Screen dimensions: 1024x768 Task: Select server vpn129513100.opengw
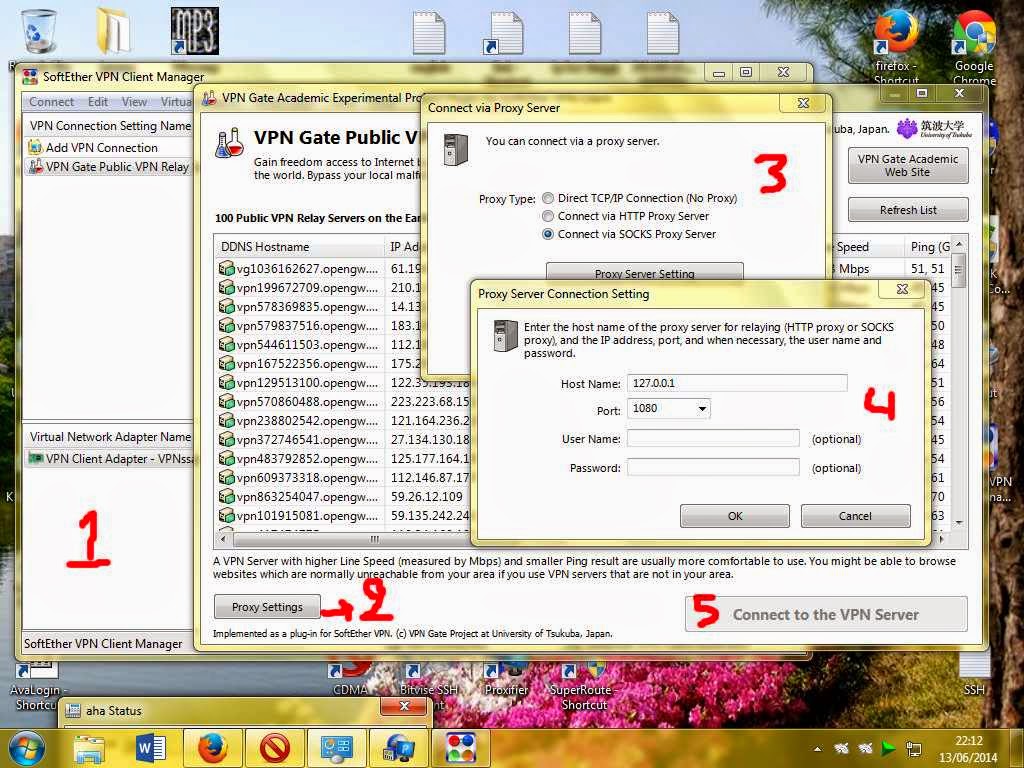click(299, 382)
